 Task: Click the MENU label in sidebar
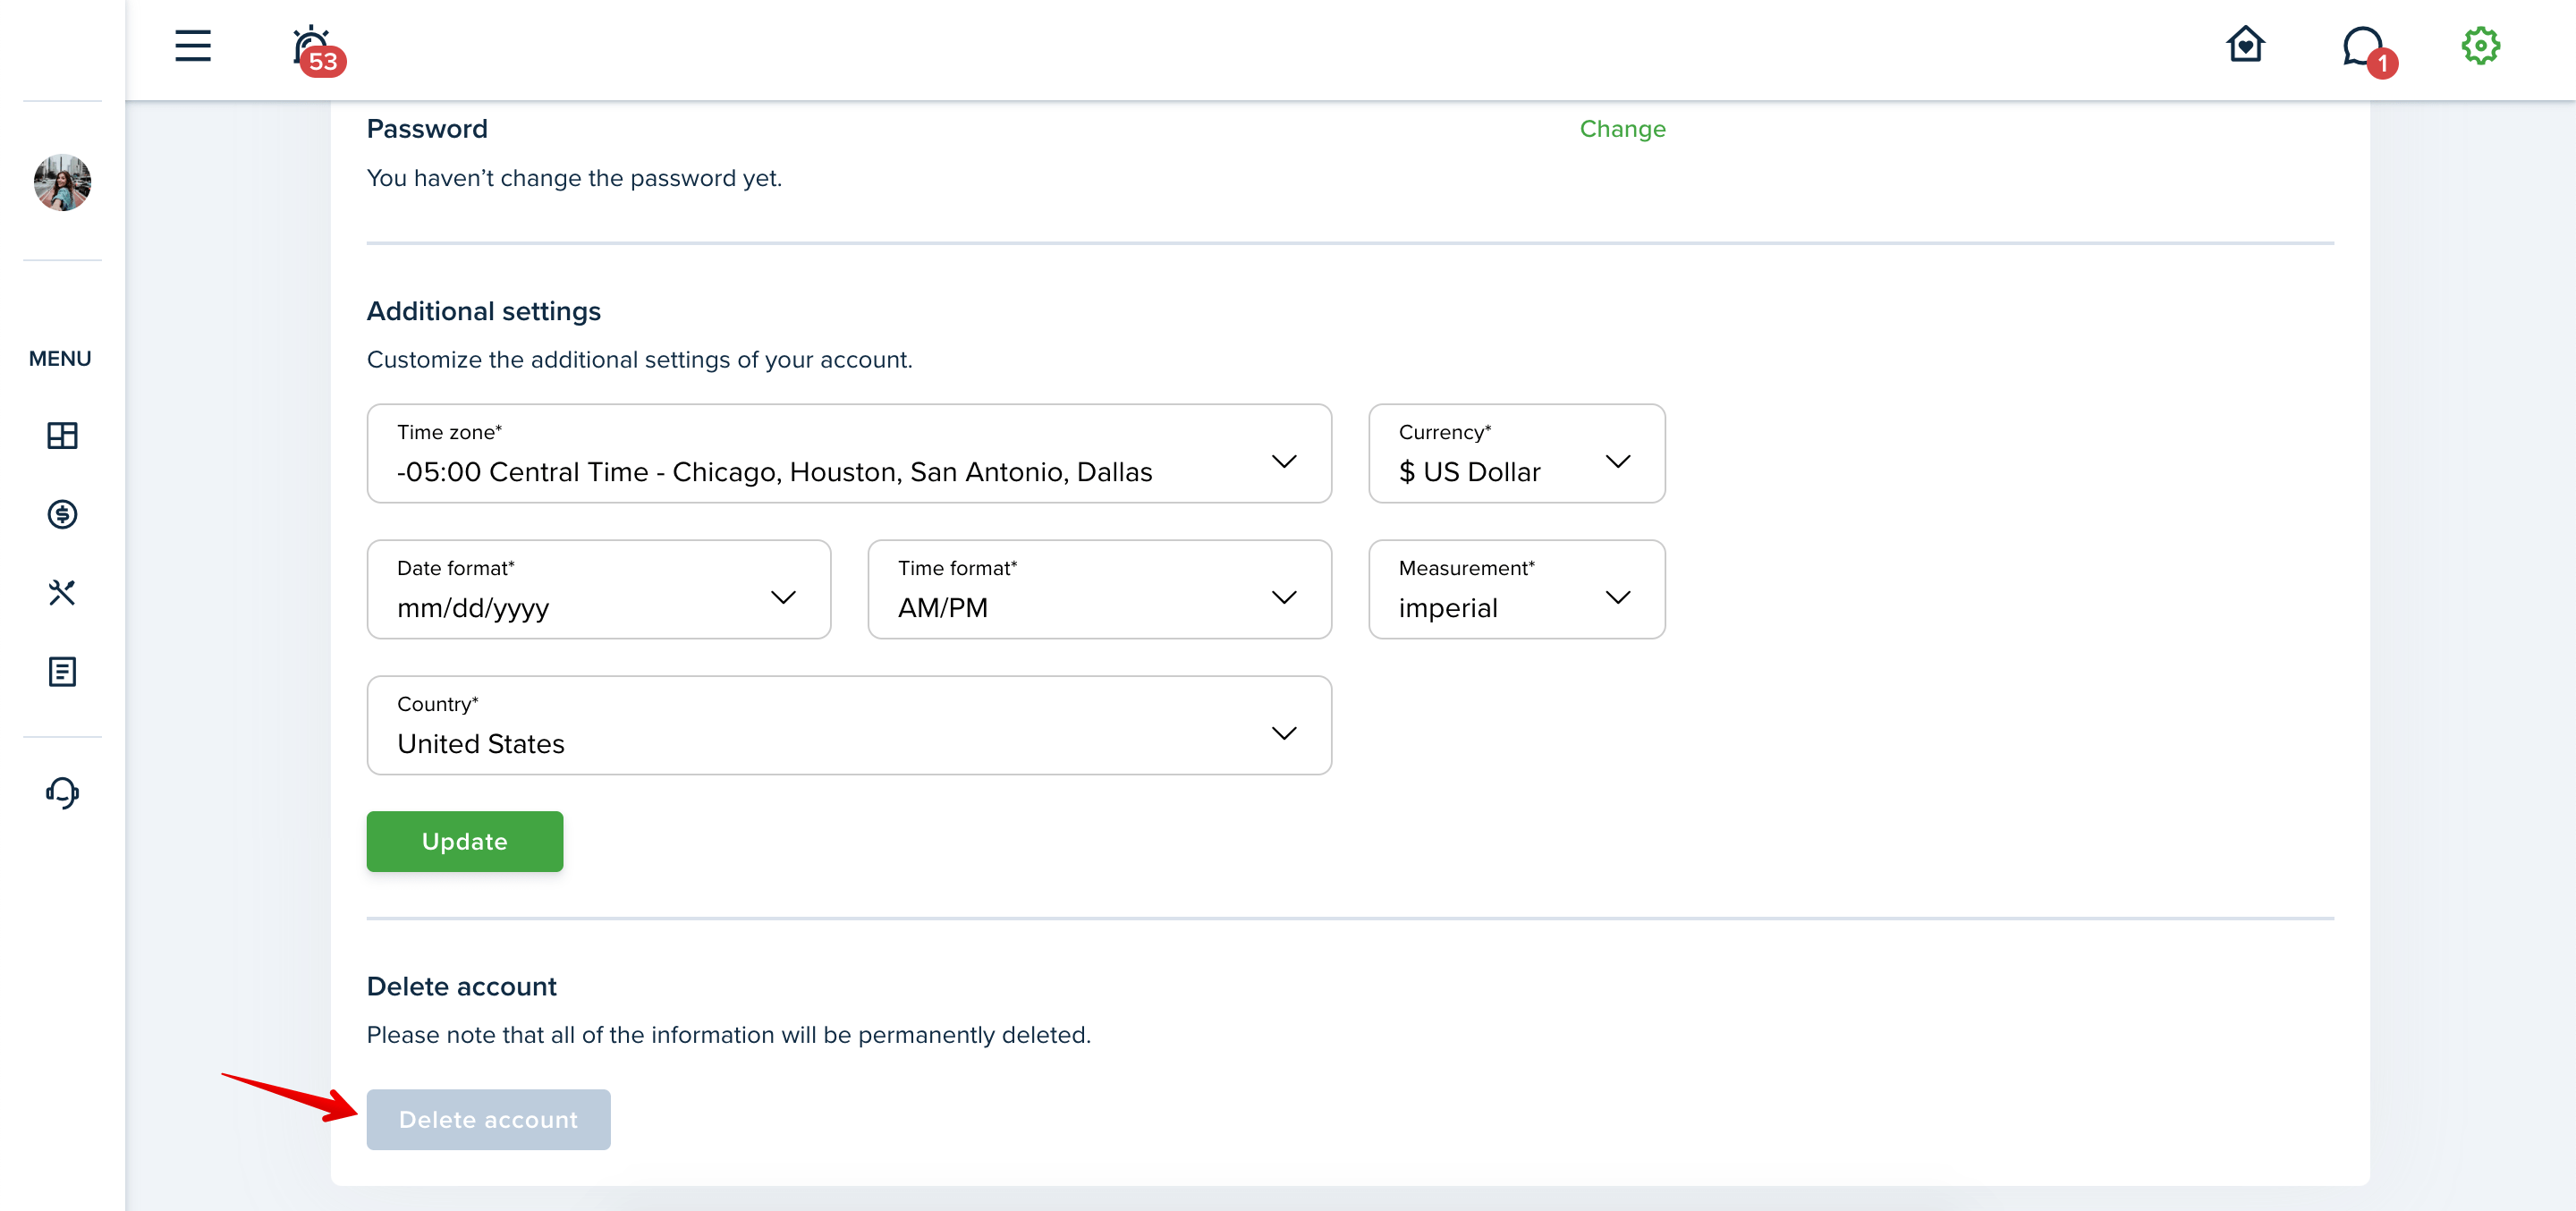(60, 359)
